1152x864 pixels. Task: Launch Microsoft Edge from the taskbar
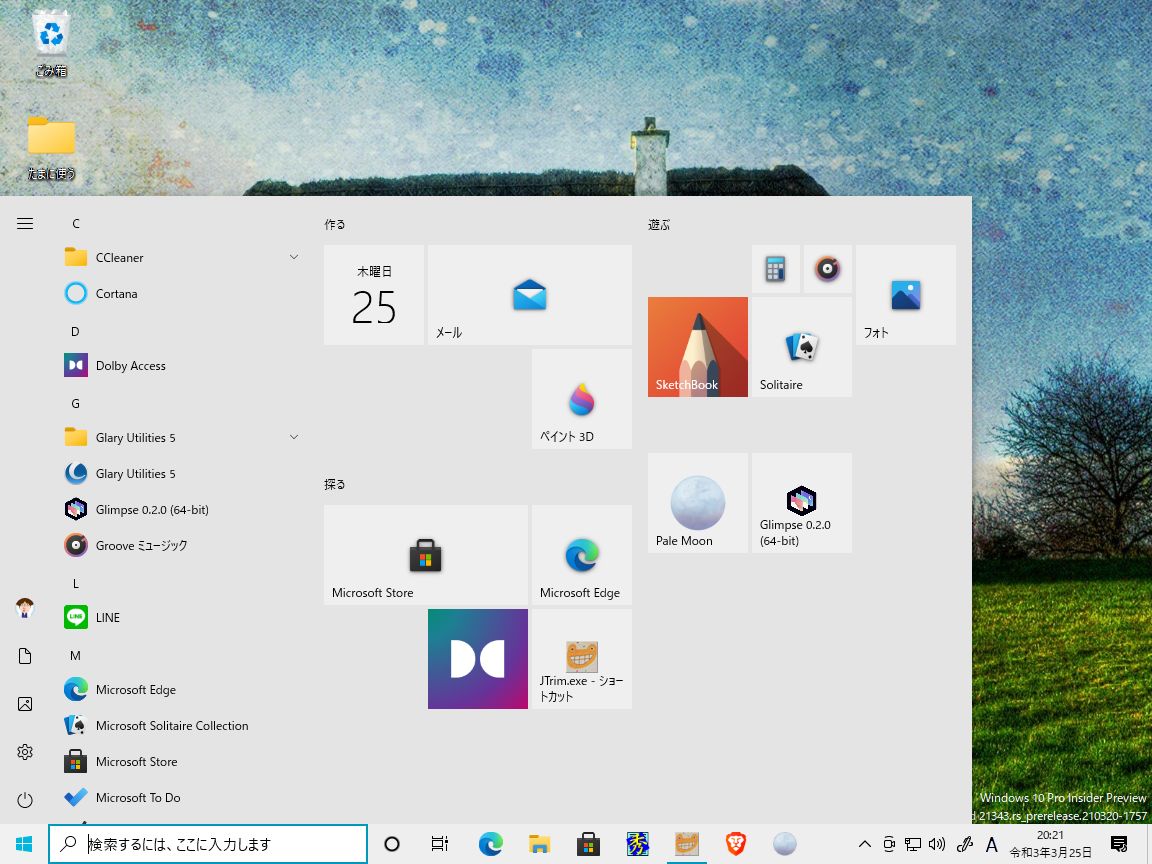pos(490,844)
